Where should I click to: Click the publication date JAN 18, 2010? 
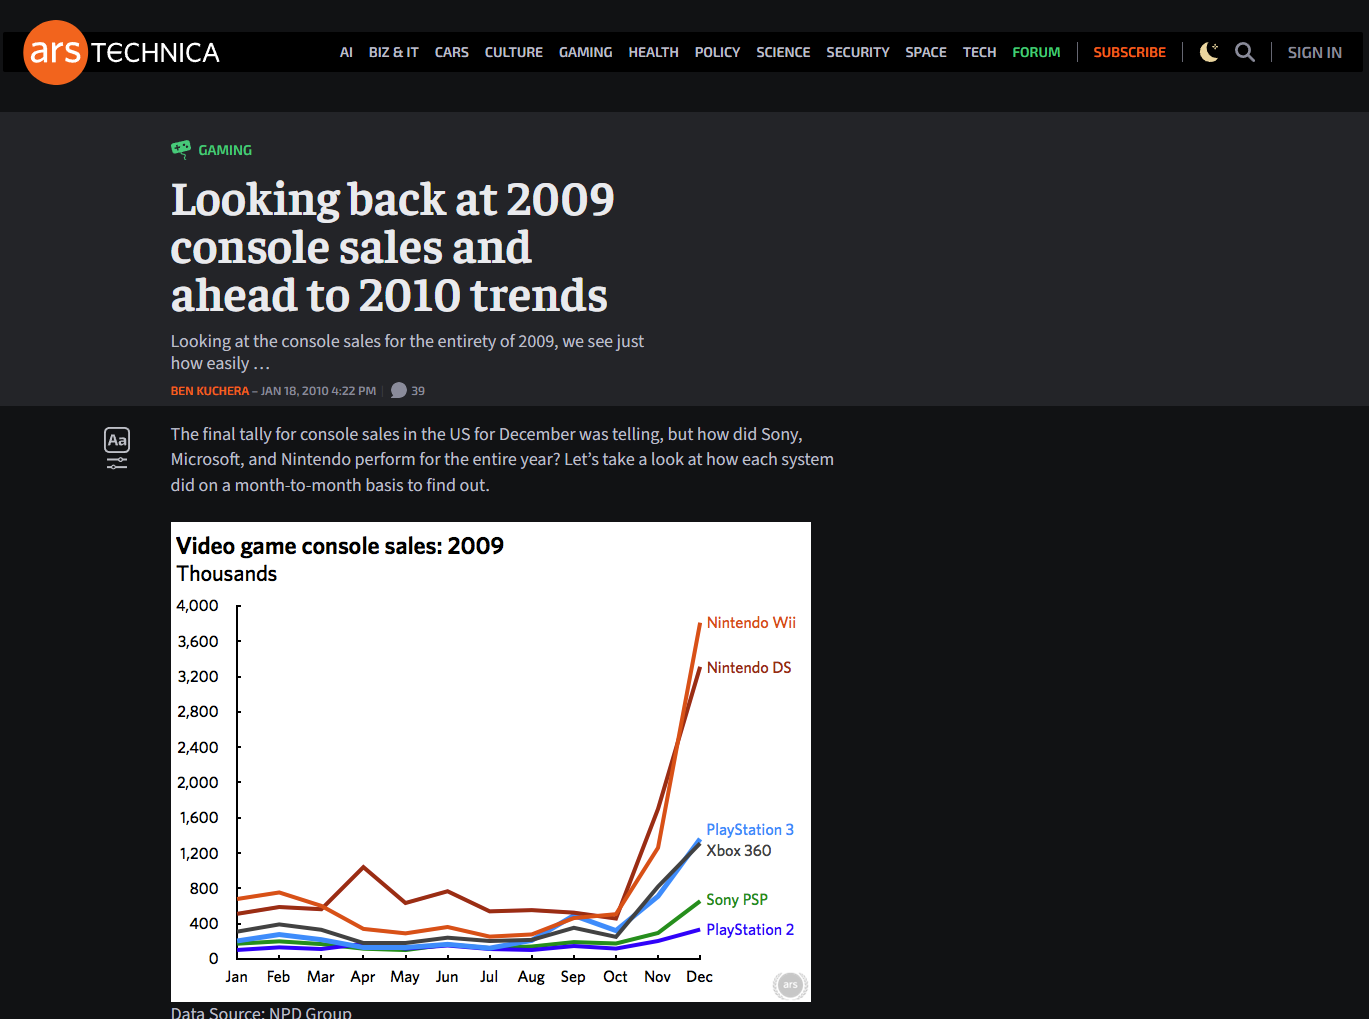(x=319, y=391)
